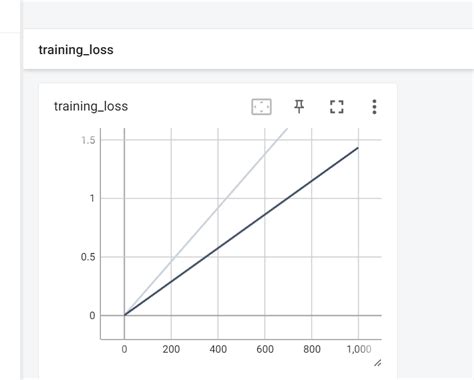The height and width of the screenshot is (380, 474).
Task: Click the 200 label on the x-axis
Action: [171, 349]
